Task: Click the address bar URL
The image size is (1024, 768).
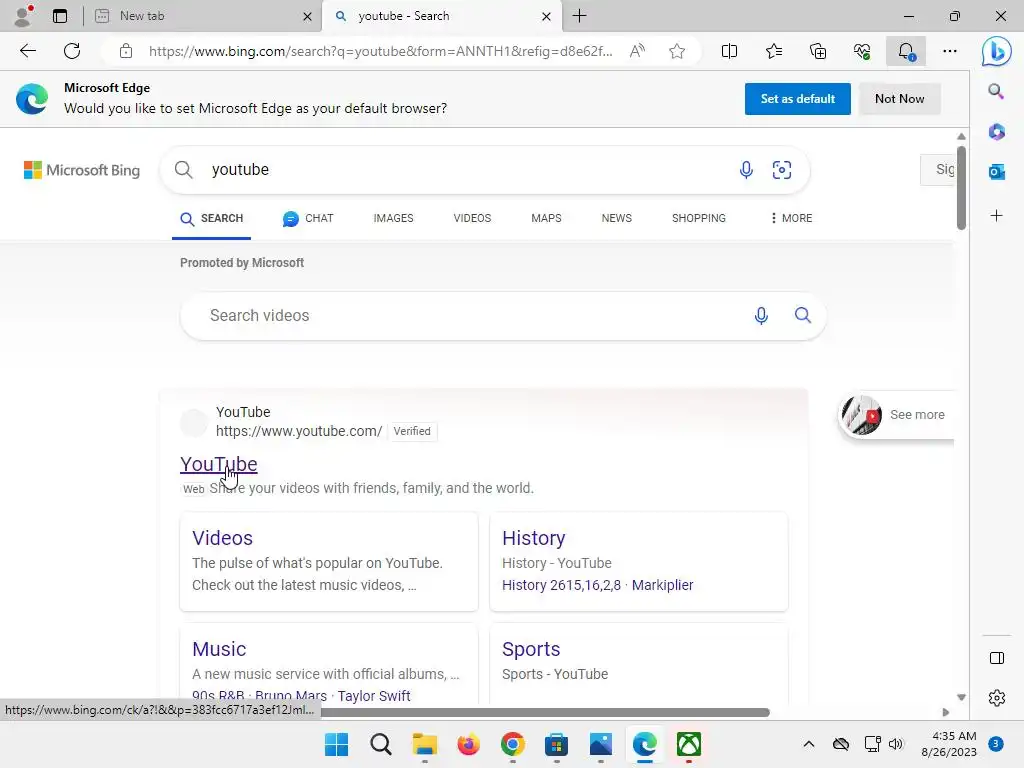Action: (x=381, y=51)
